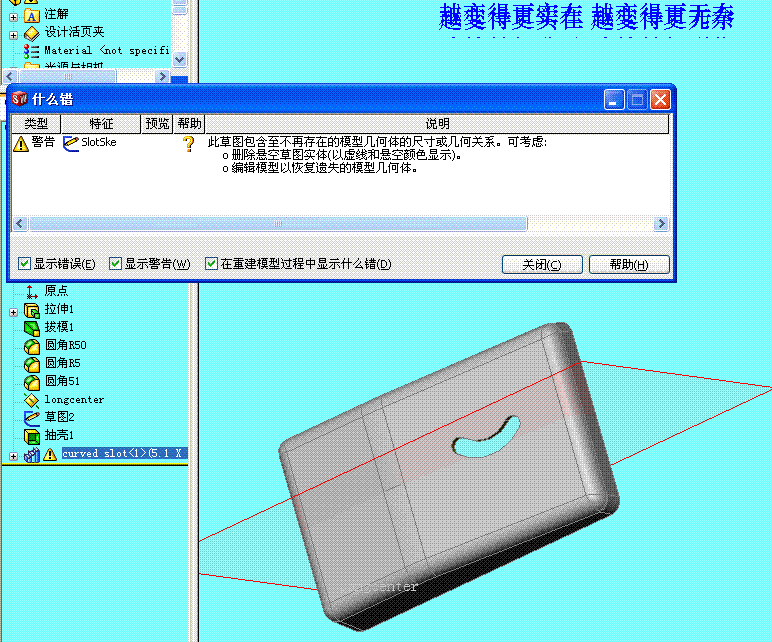
Task: Open help via the yellow question mark
Action: coord(188,144)
